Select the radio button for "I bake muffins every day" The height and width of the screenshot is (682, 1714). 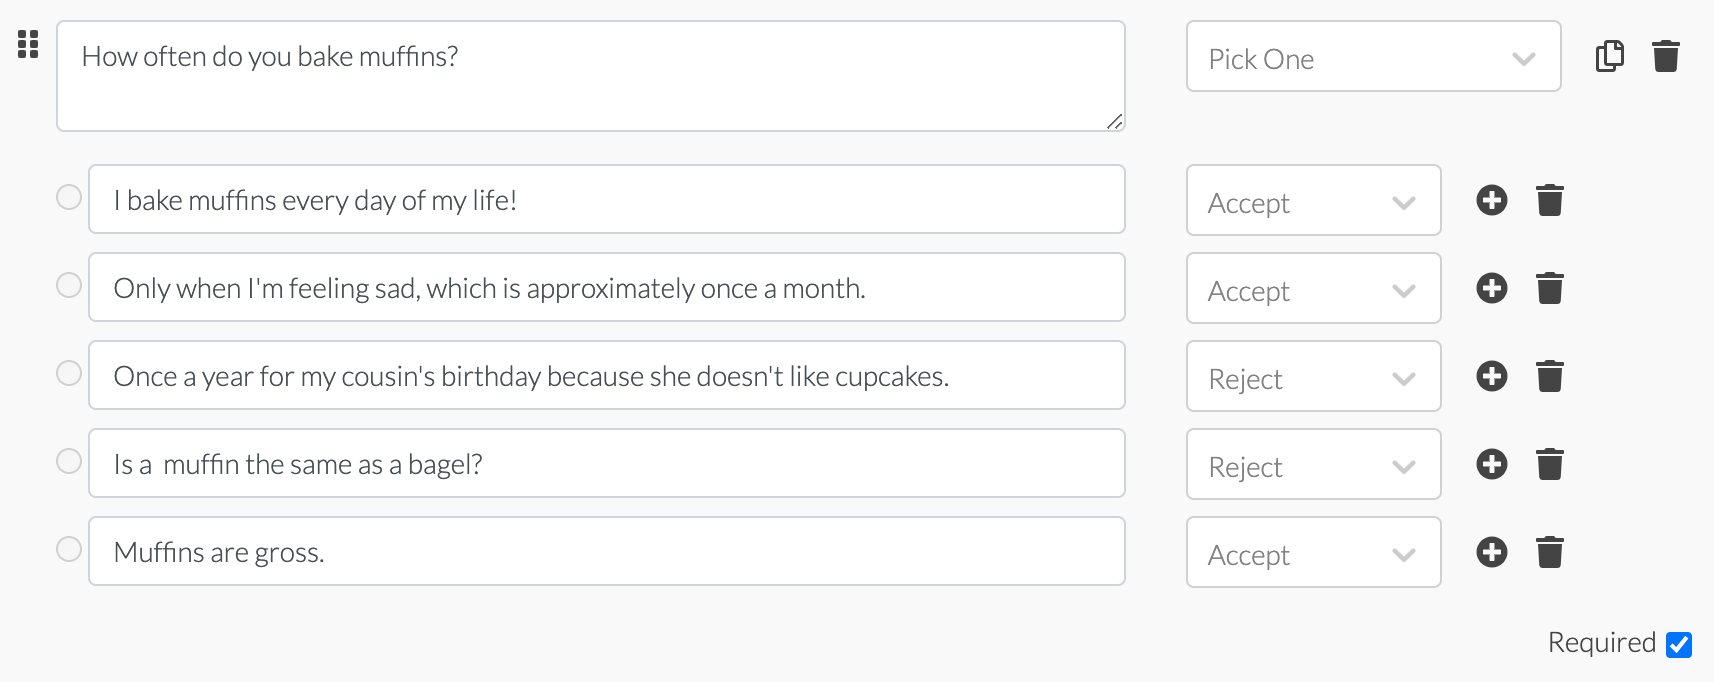click(x=68, y=196)
